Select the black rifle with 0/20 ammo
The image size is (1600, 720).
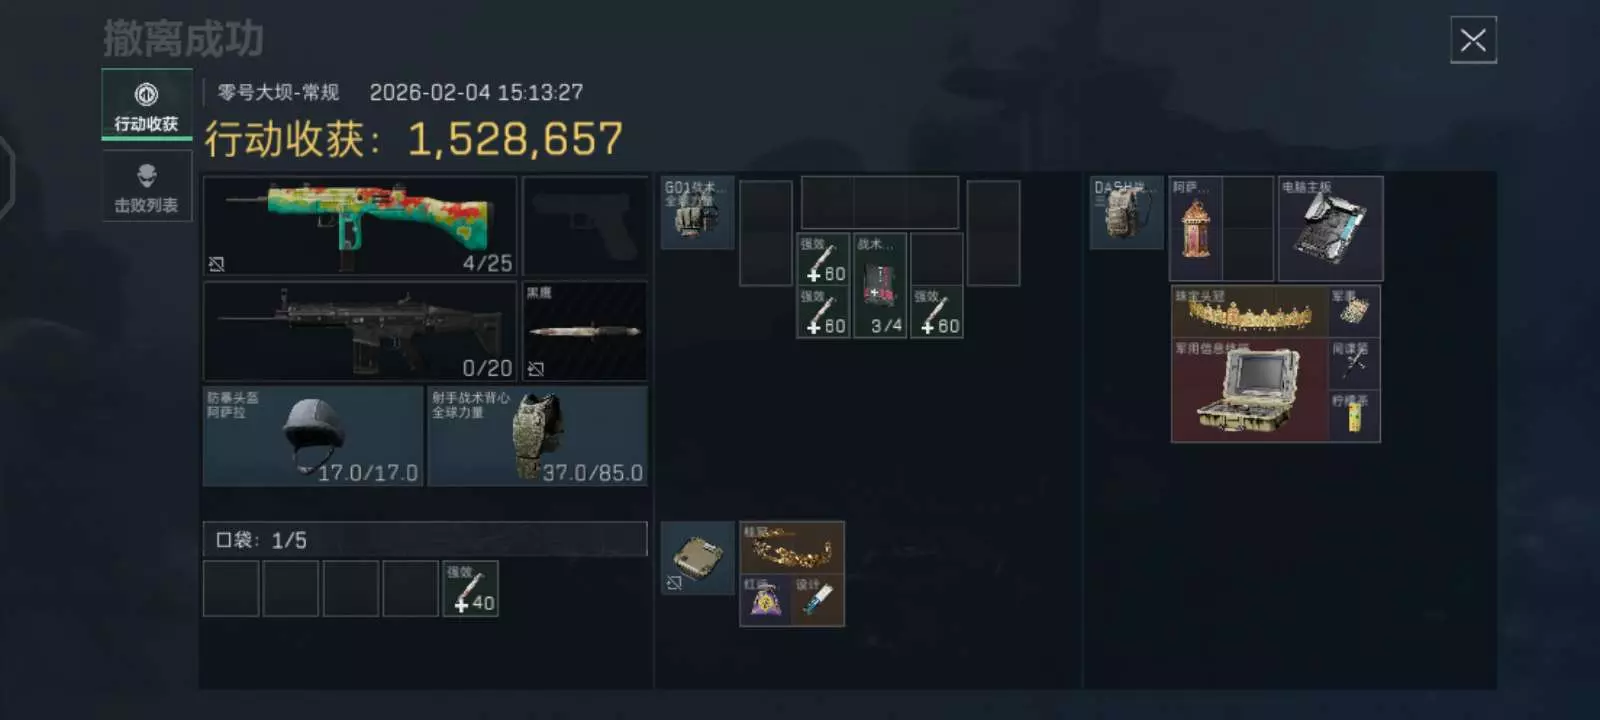point(360,331)
